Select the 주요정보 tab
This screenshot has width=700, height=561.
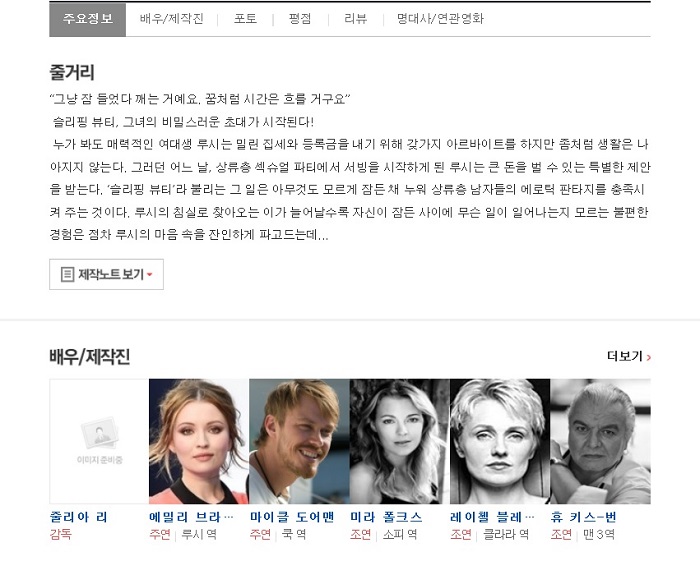tap(88, 19)
